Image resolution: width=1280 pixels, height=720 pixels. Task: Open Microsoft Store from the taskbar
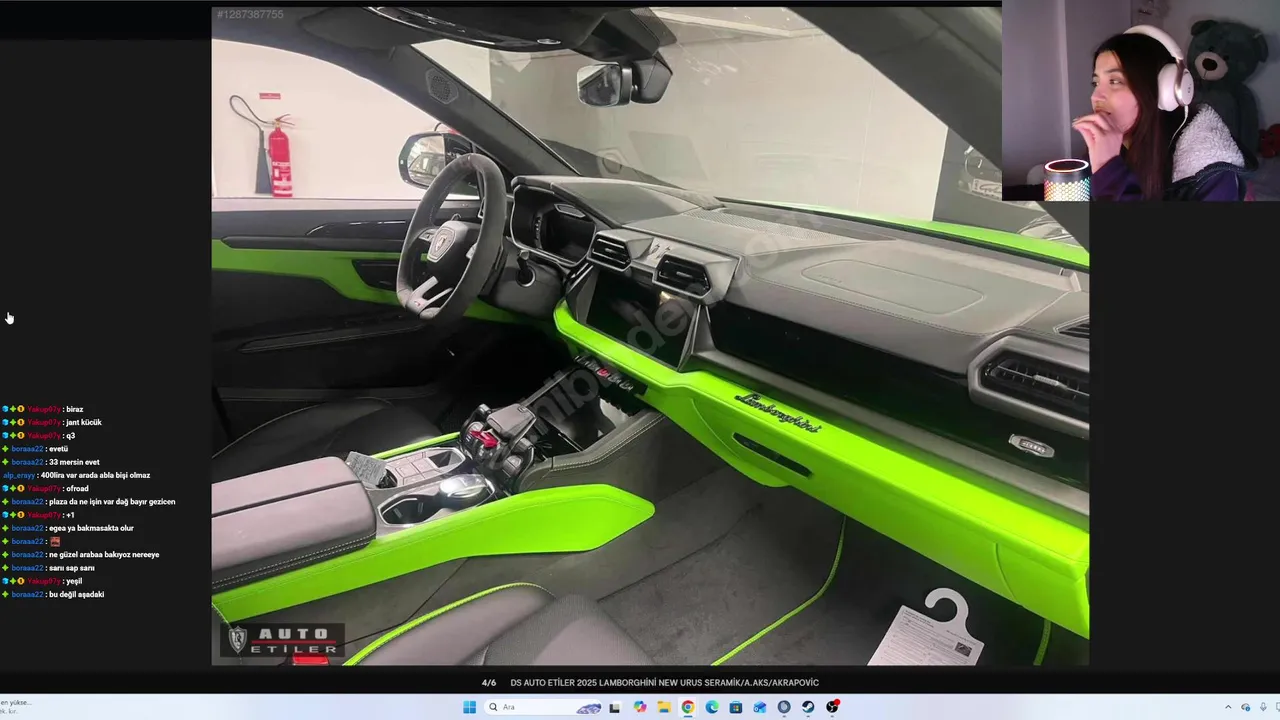[x=736, y=707]
